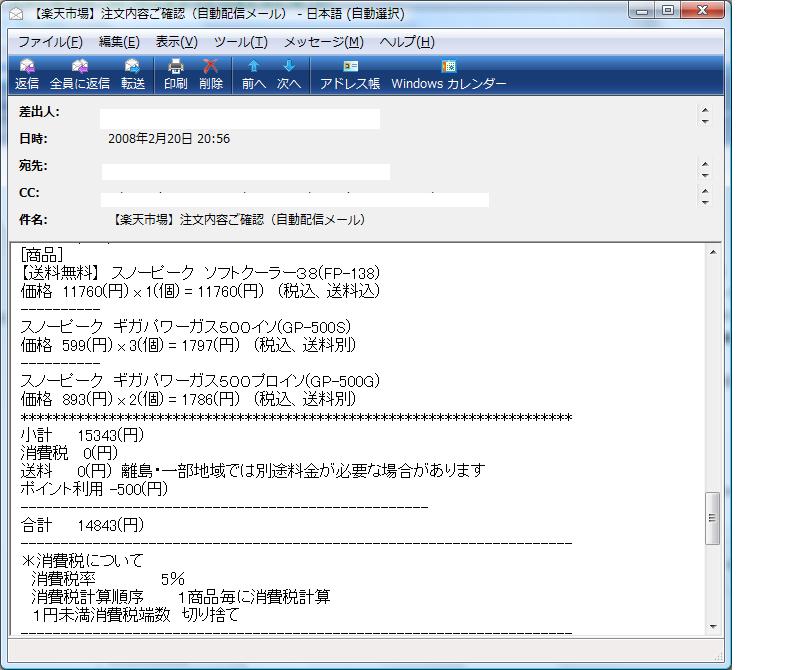This screenshot has height=670, width=800.
Task: Click the price line 893(円)×2(個)
Action: pyautogui.click(x=188, y=399)
